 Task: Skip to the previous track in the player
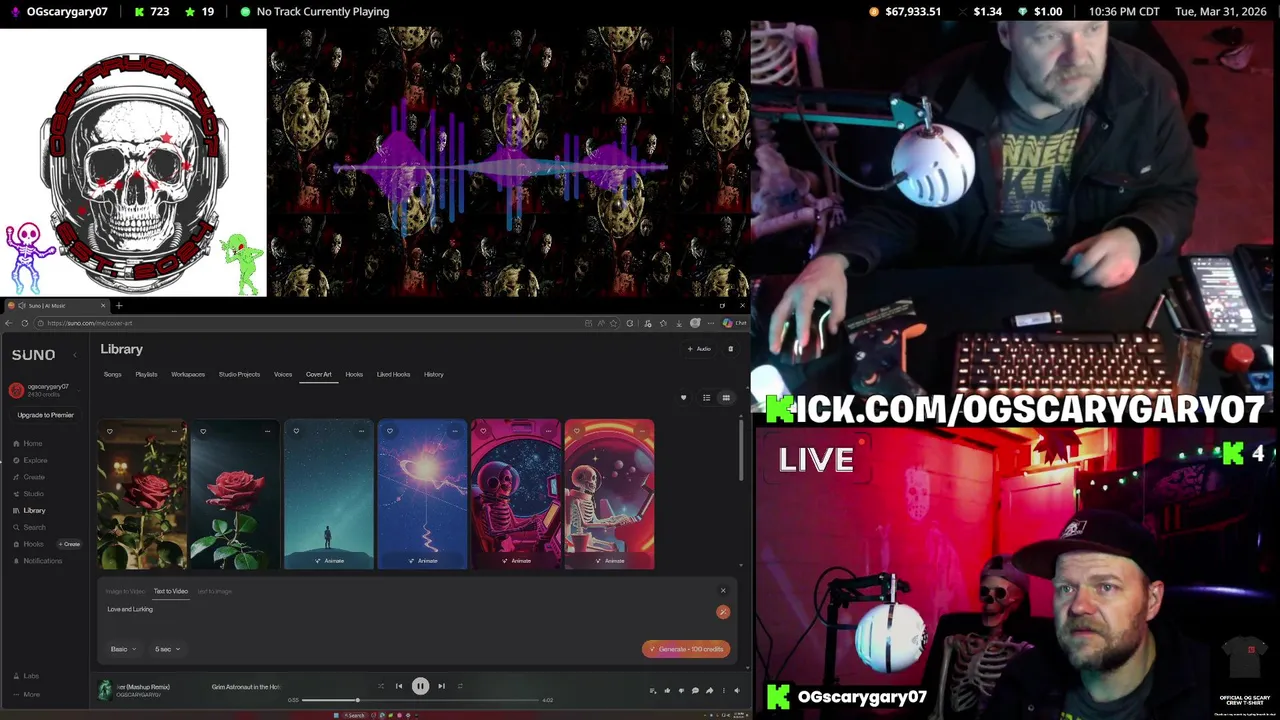pyautogui.click(x=398, y=686)
